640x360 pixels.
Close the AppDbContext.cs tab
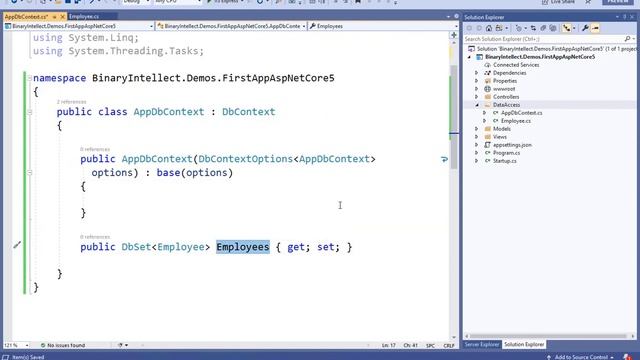click(62, 17)
